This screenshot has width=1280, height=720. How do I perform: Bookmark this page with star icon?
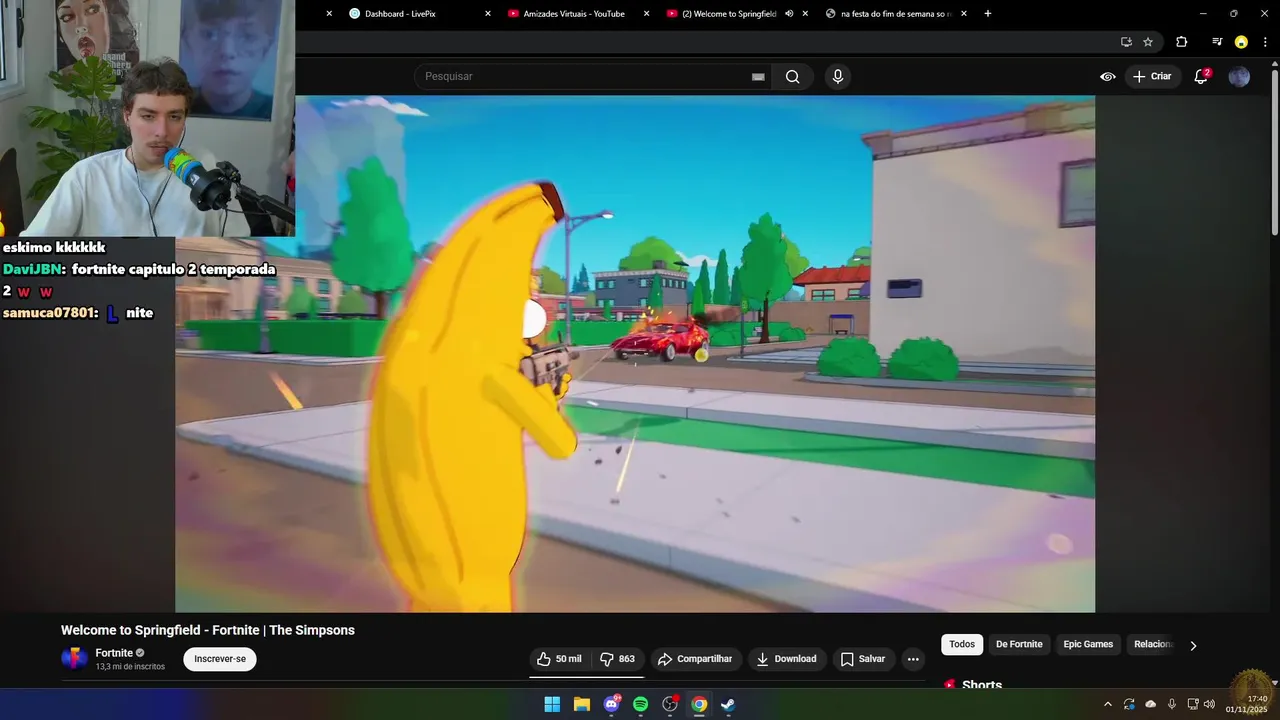point(1148,42)
